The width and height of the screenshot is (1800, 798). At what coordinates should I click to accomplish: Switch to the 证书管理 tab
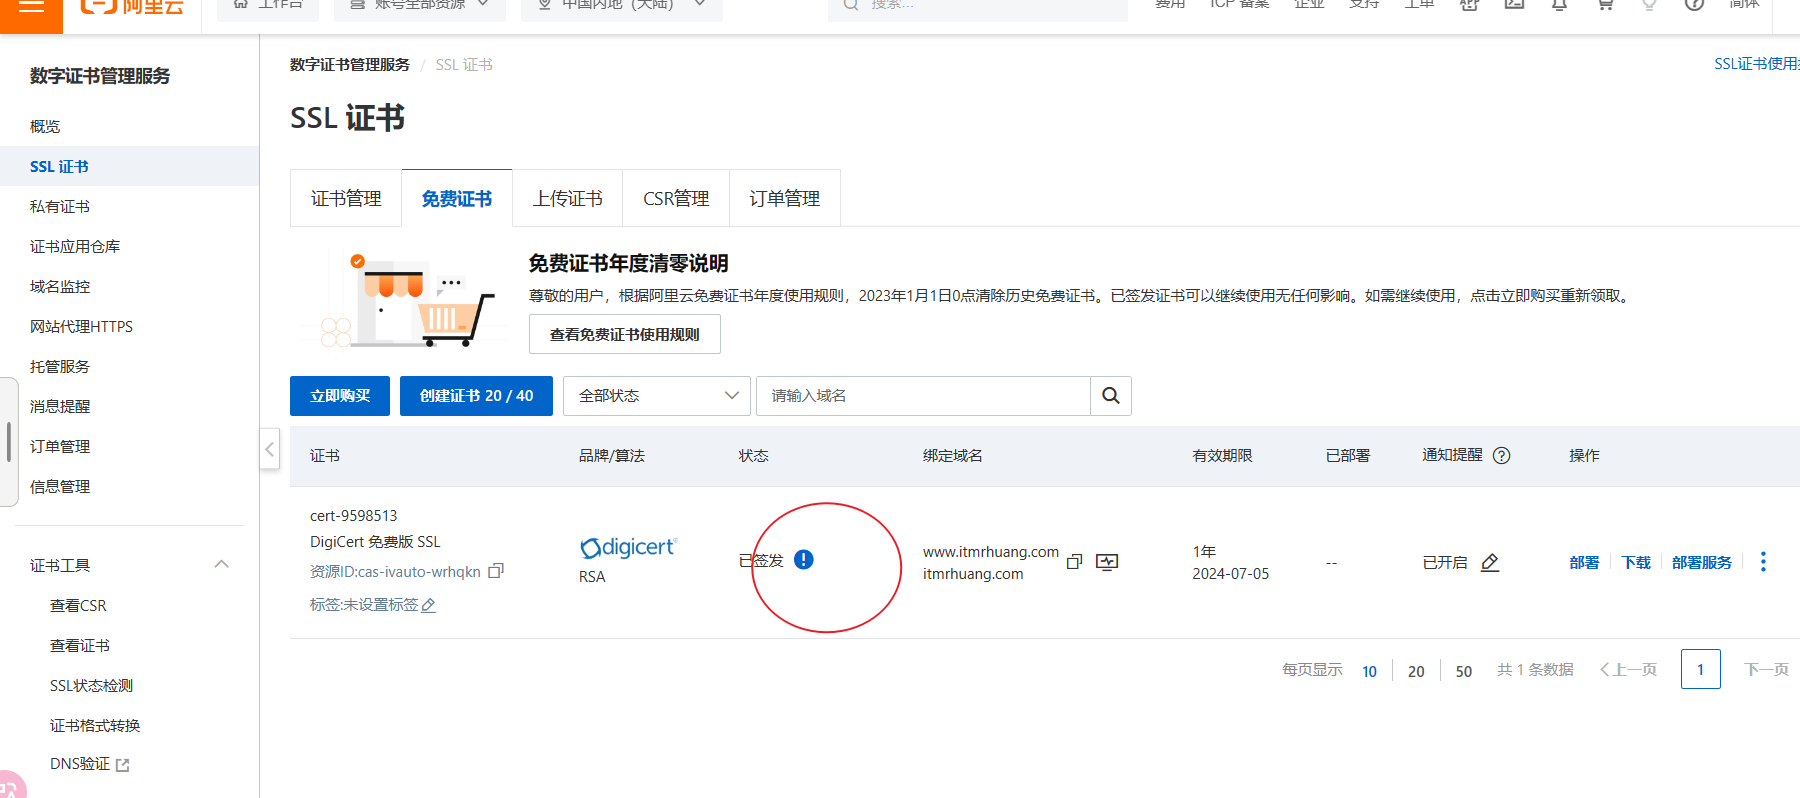pos(346,199)
